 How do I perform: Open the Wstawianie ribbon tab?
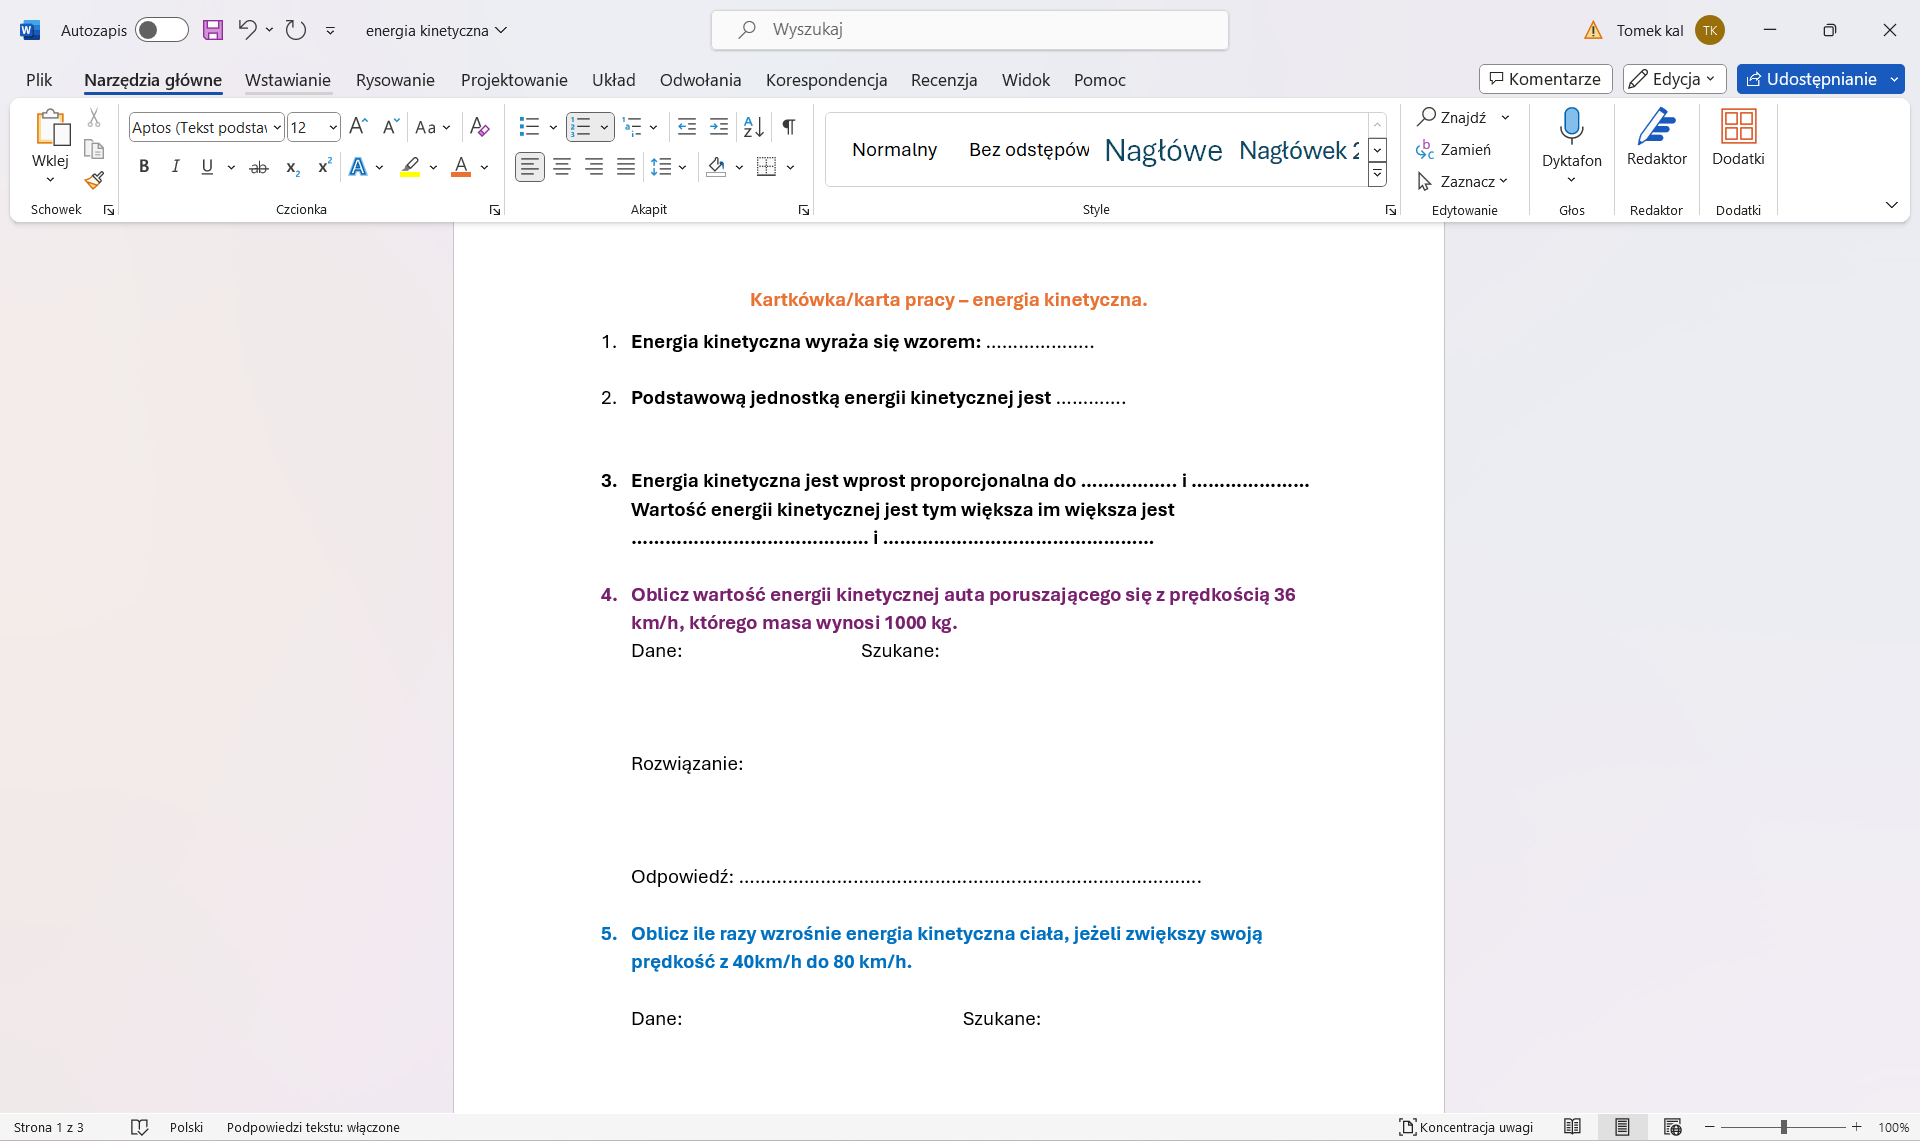tap(287, 80)
